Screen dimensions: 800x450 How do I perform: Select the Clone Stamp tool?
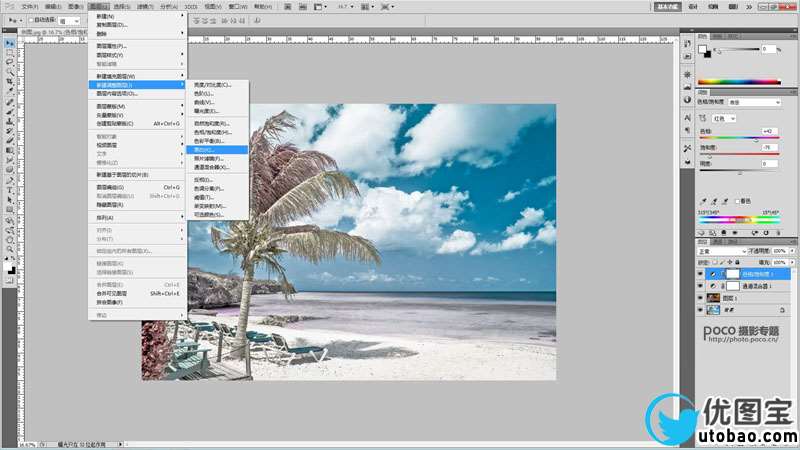[x=10, y=122]
